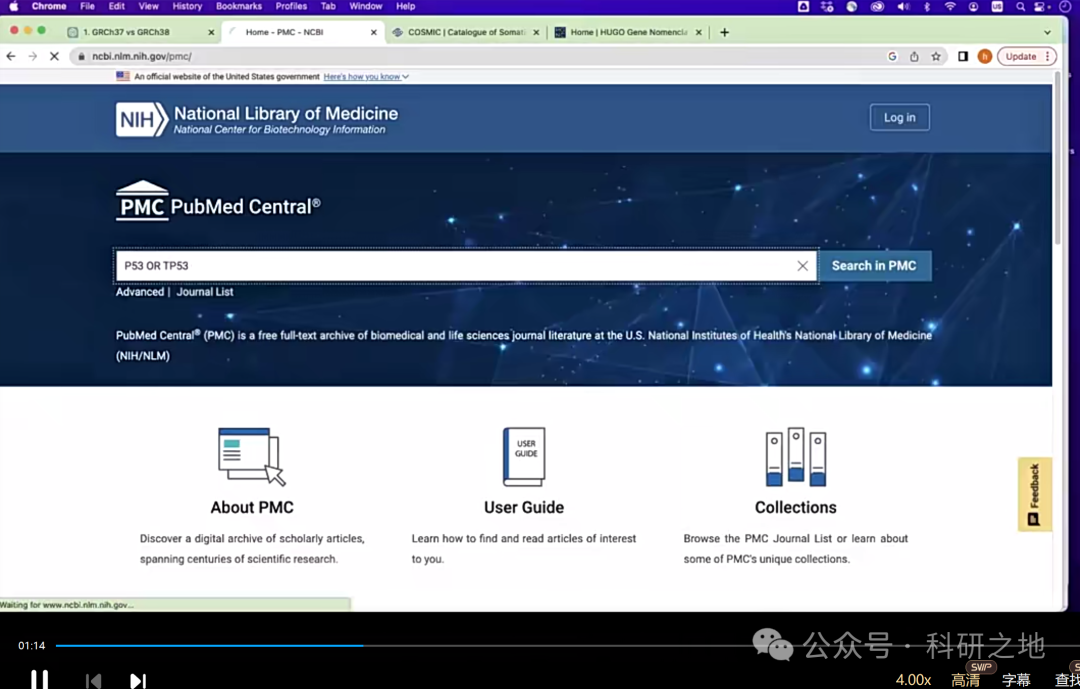Close the HUGO Gene Nomenclature tab
The height and width of the screenshot is (689, 1080).
(x=698, y=32)
